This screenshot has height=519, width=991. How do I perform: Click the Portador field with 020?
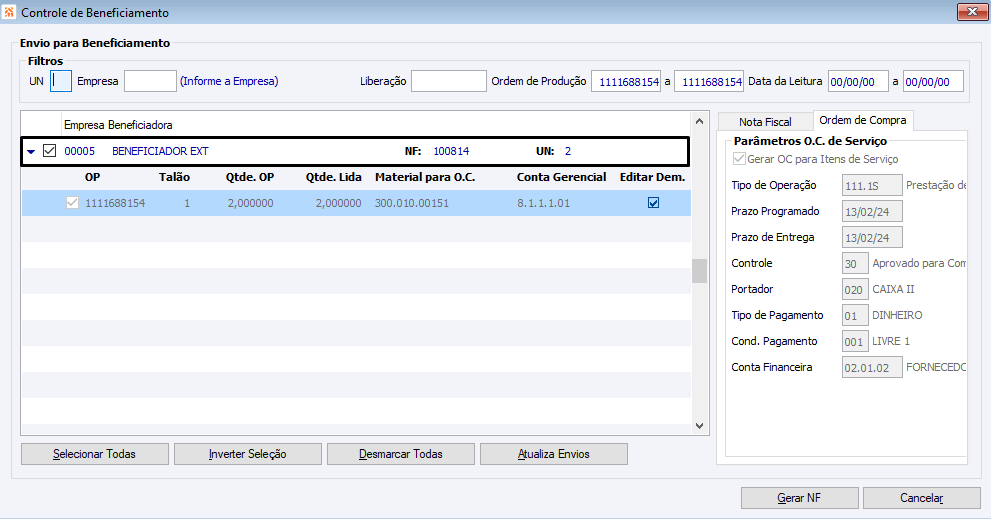pos(855,289)
